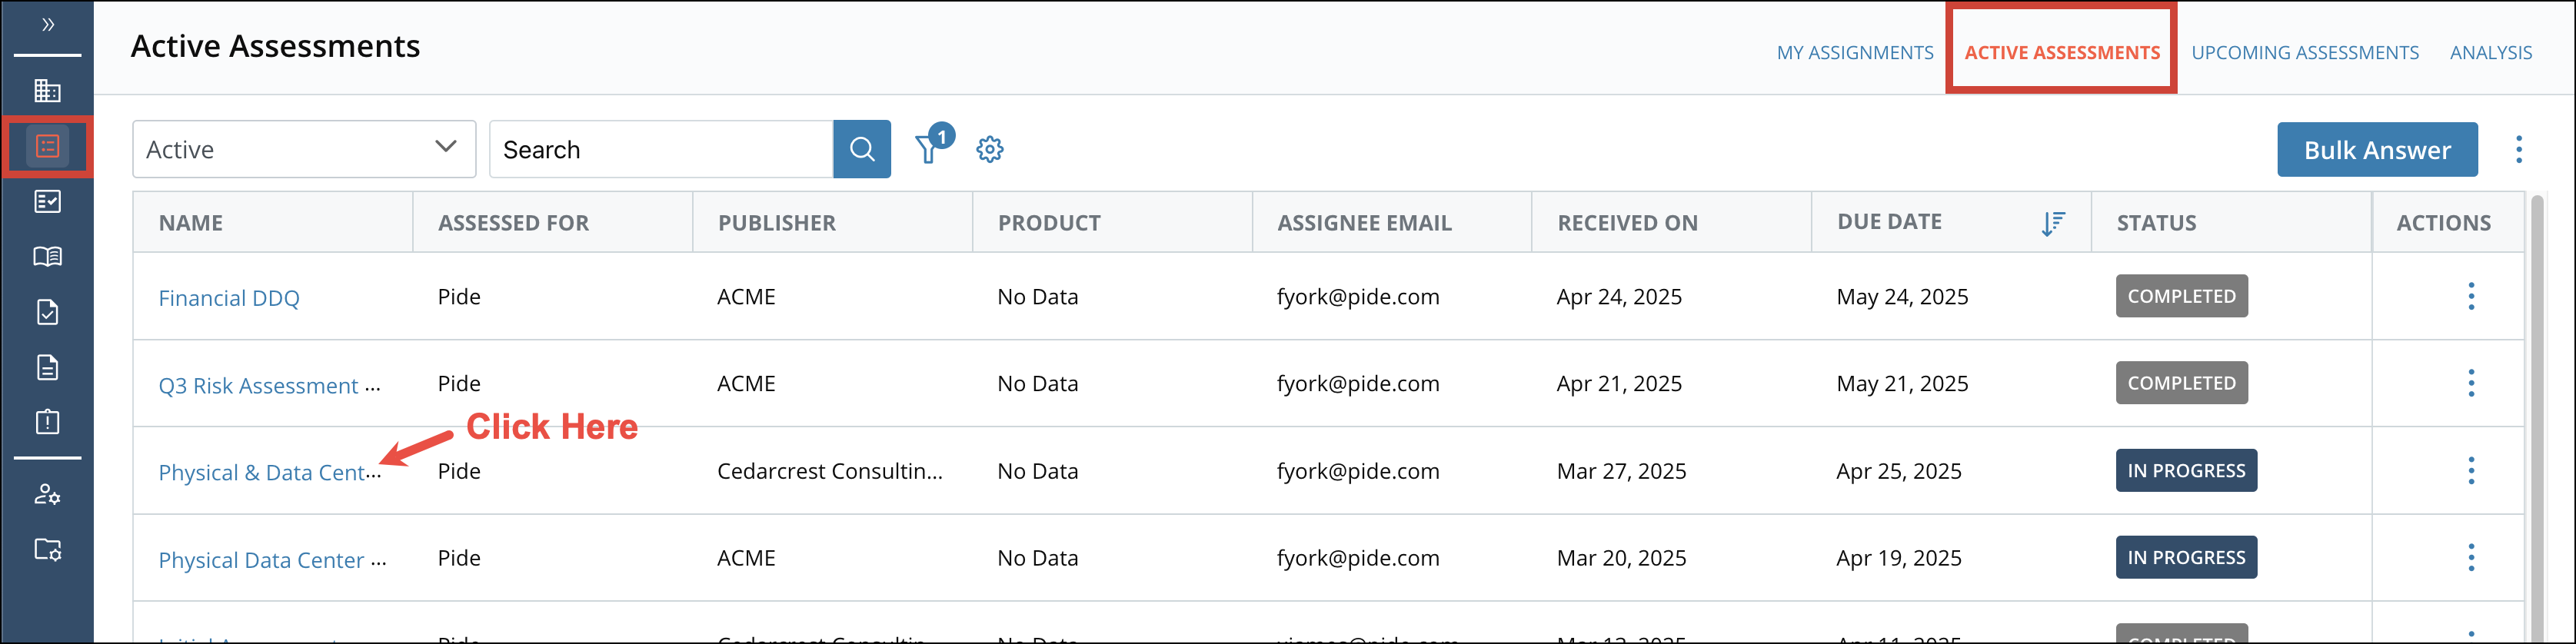This screenshot has width=2576, height=644.
Task: Open the Financial DDQ assessment link
Action: [x=229, y=298]
